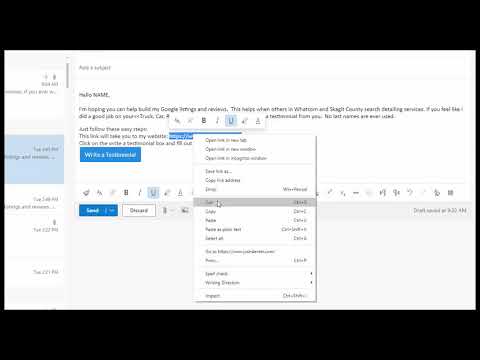This screenshot has width=480, height=360.
Task: Choose Print from the context menu
Action: tap(255, 260)
